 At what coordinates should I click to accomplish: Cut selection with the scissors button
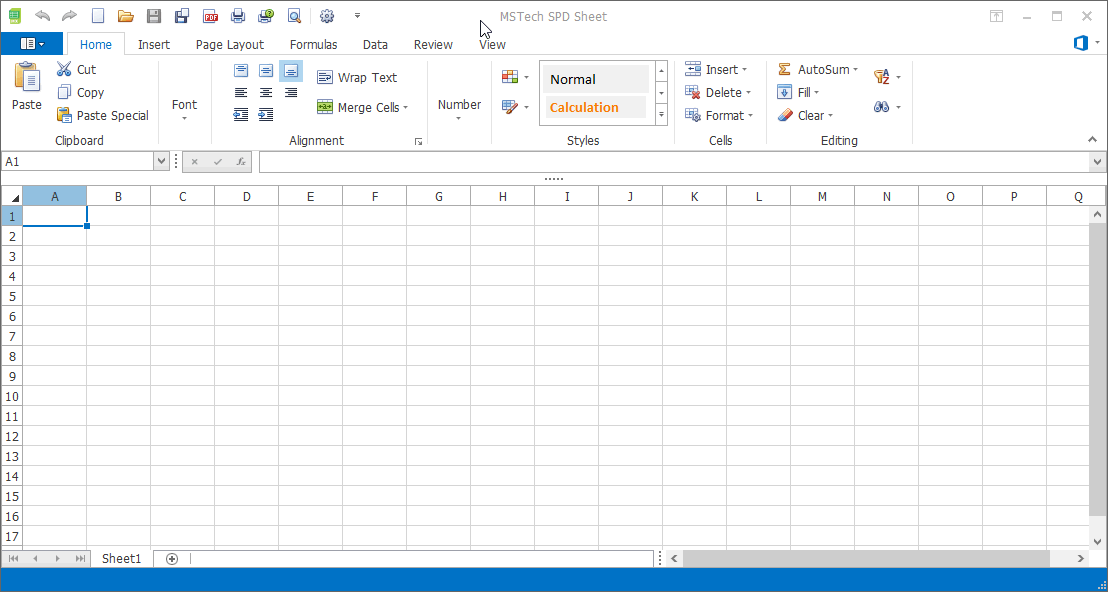76,69
